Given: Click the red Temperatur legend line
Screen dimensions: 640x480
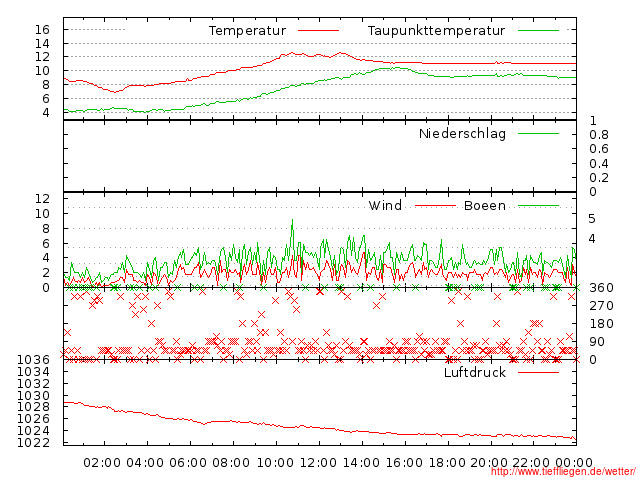Looking at the screenshot, I should coord(318,30).
